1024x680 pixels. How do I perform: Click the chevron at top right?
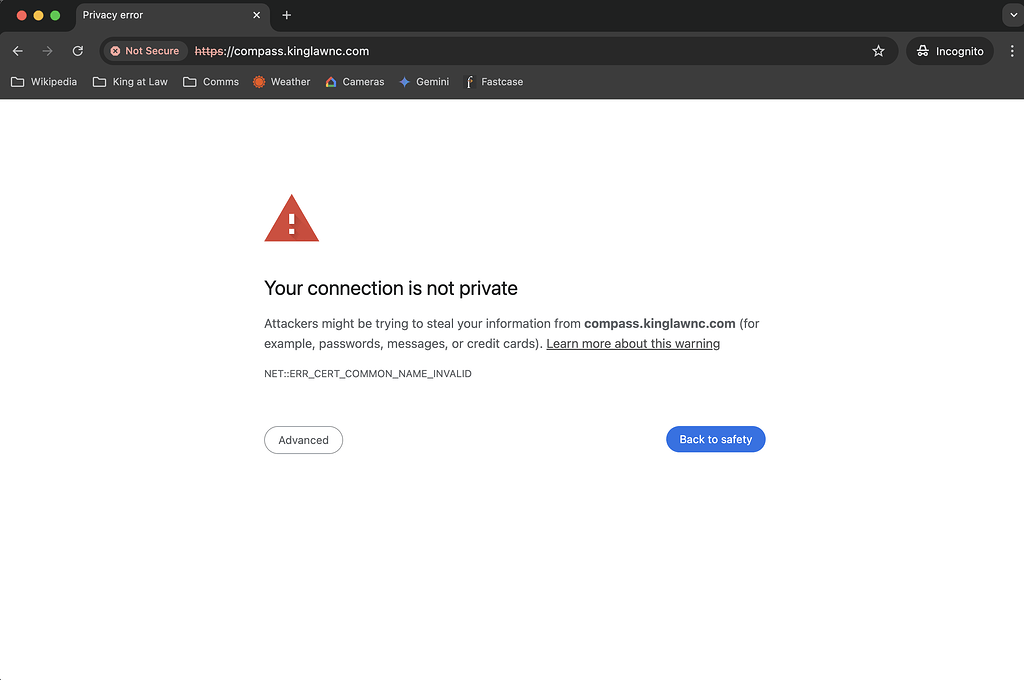pos(1013,15)
